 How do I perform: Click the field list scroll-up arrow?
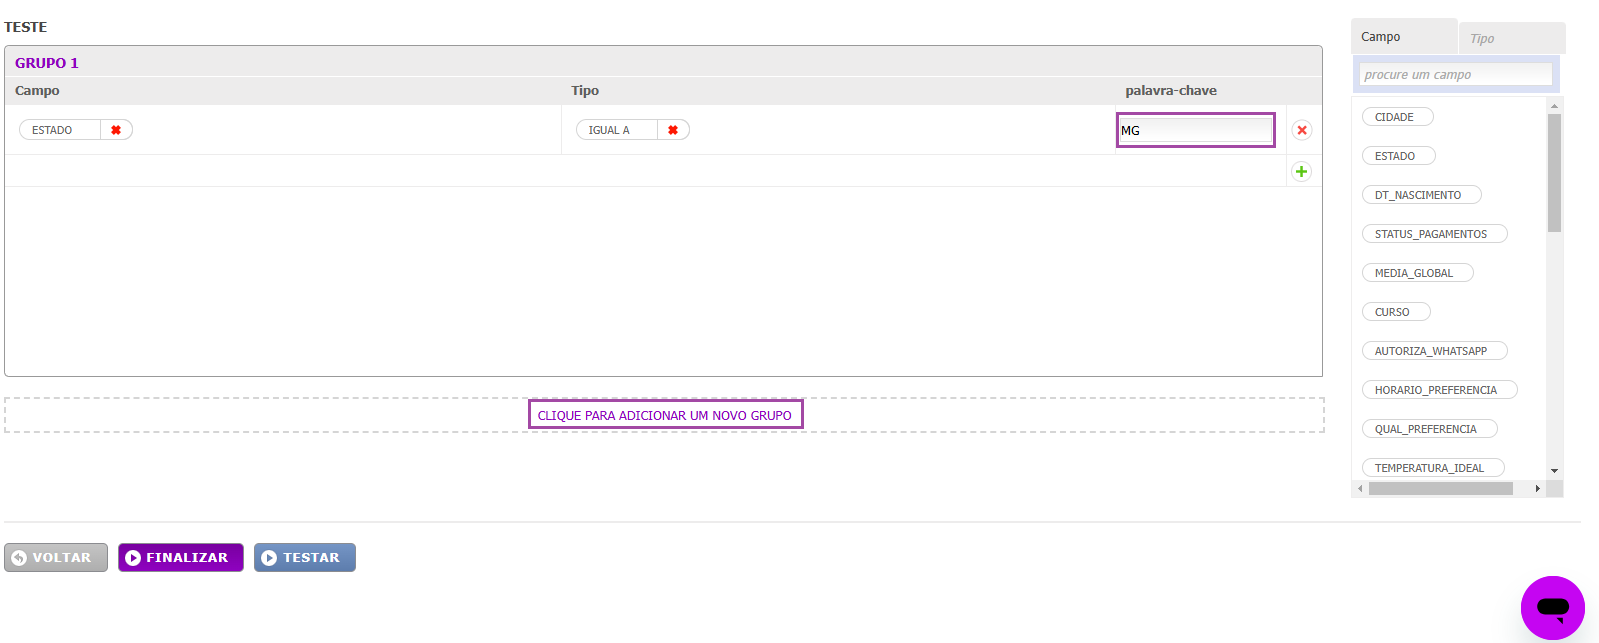coord(1554,106)
